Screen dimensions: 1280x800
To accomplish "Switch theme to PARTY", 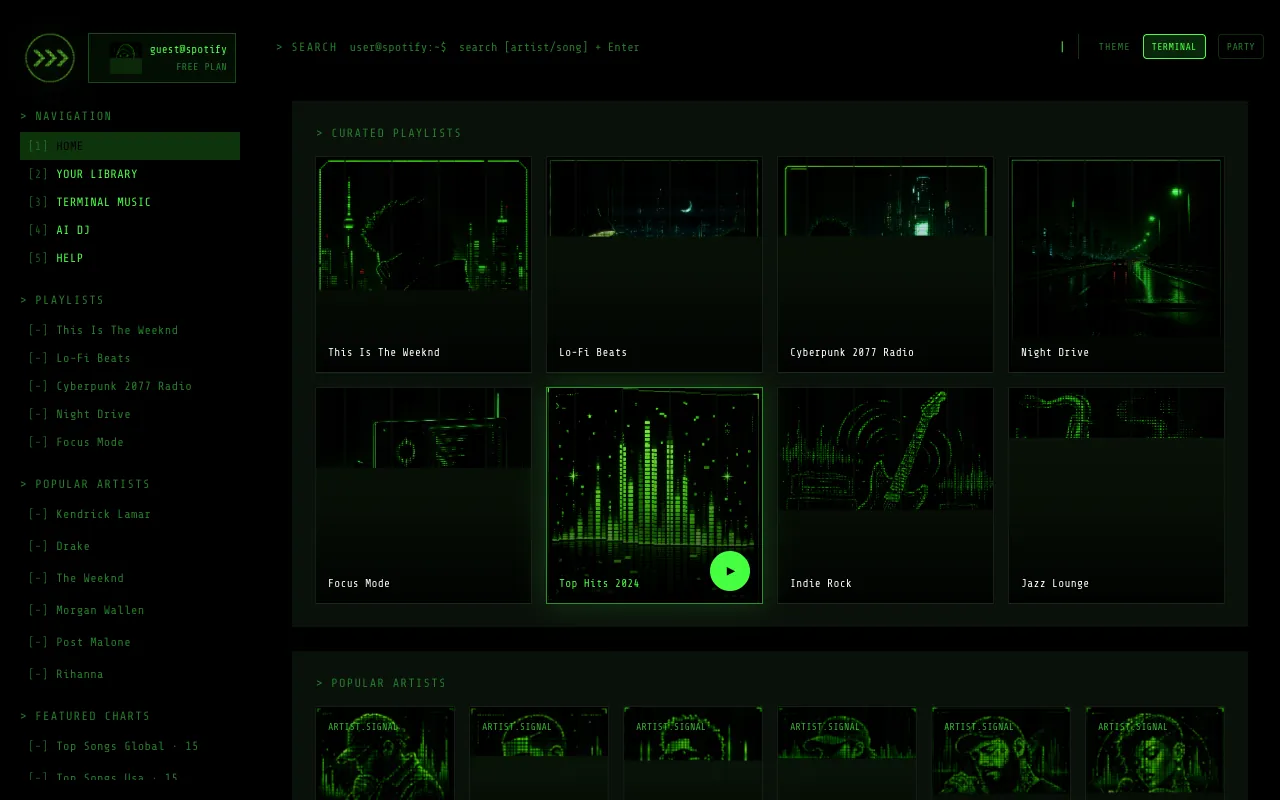I will [x=1241, y=47].
